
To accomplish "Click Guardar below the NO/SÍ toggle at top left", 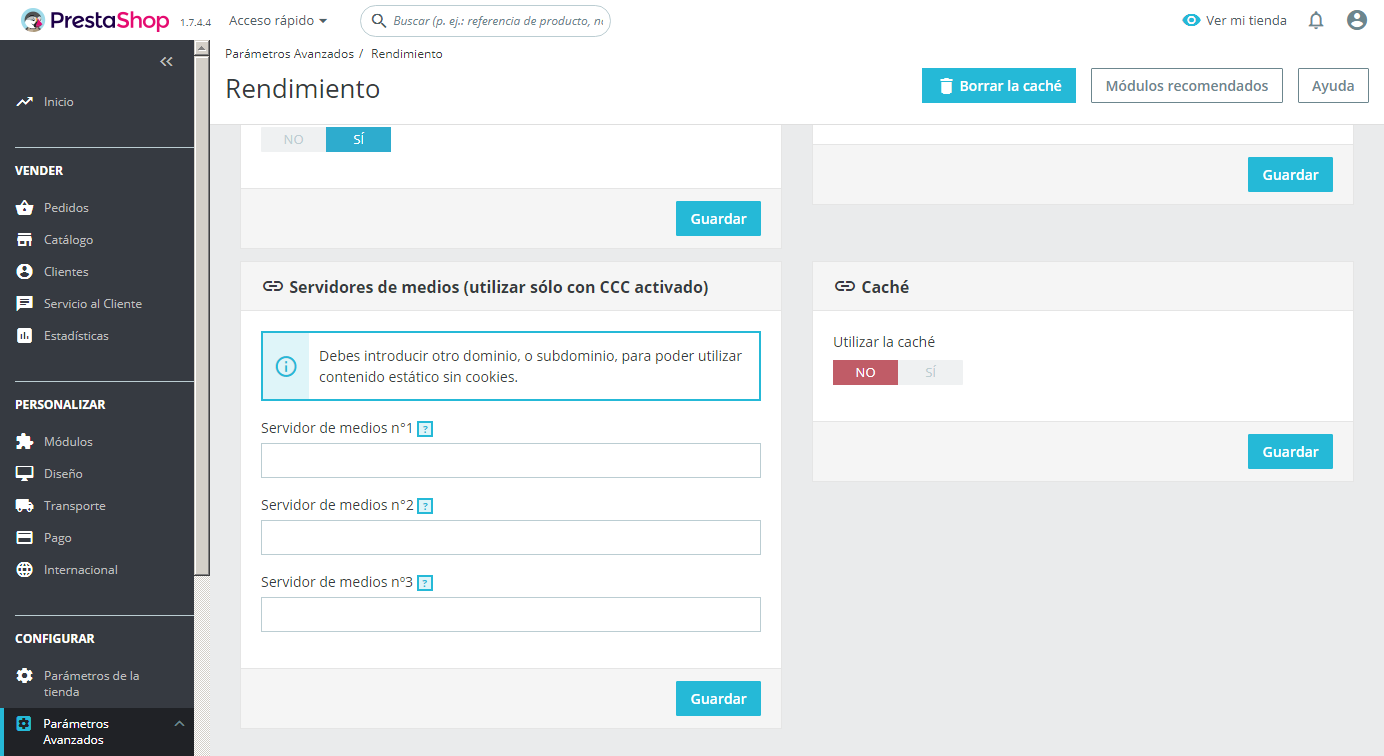I will [x=718, y=219].
